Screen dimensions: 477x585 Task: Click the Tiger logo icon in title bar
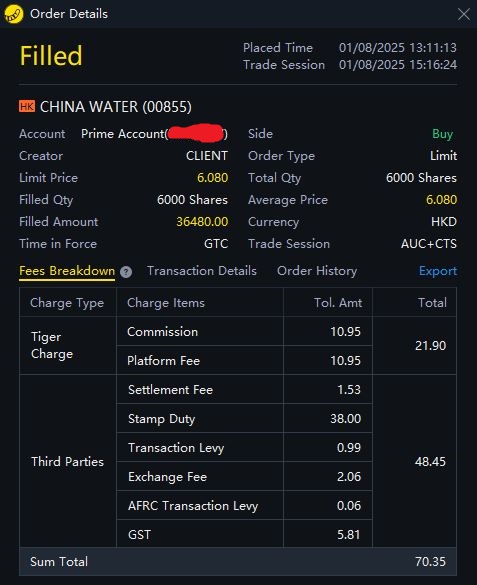(x=14, y=14)
